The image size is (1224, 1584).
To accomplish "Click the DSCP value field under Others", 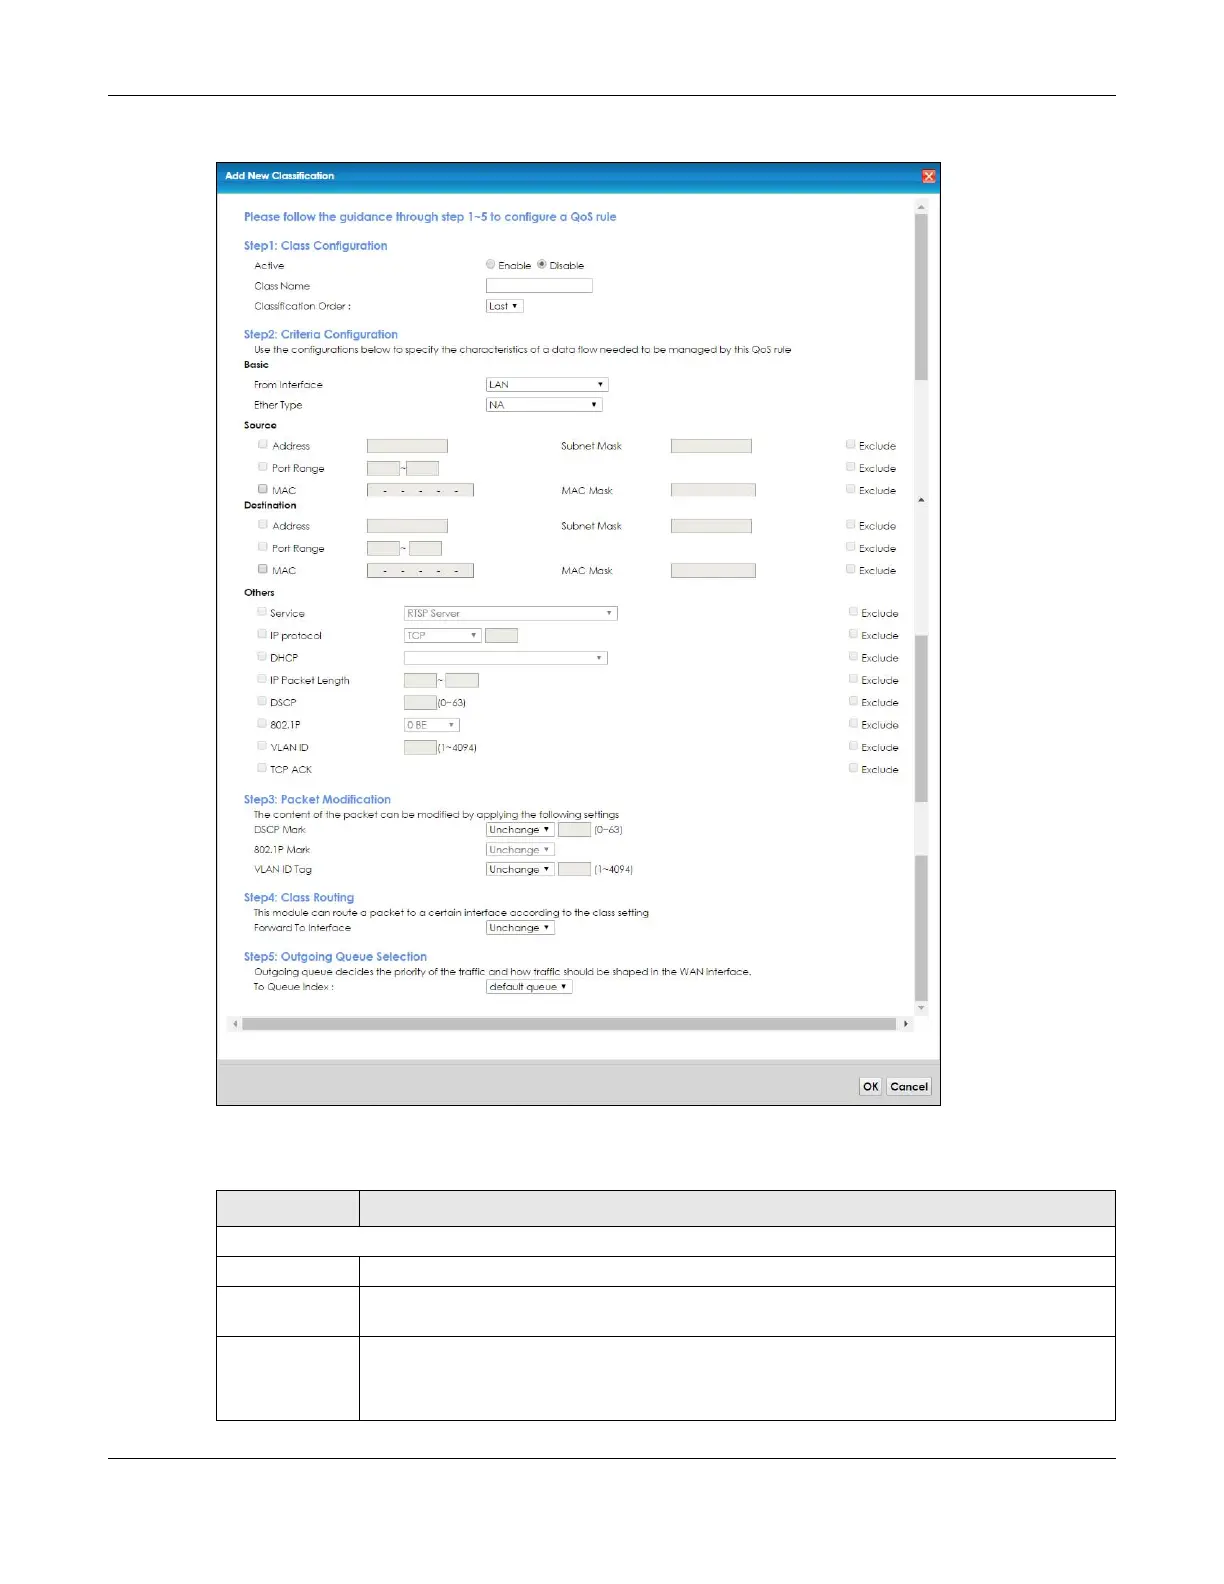I will pyautogui.click(x=420, y=702).
